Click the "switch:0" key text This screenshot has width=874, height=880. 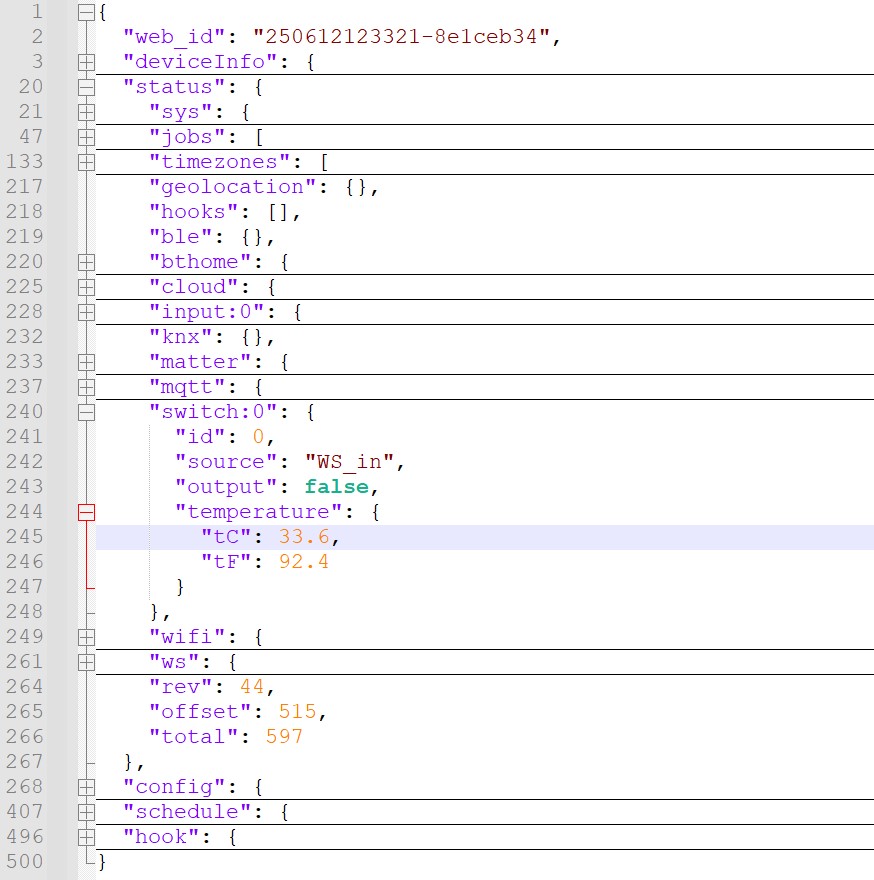pos(213,412)
